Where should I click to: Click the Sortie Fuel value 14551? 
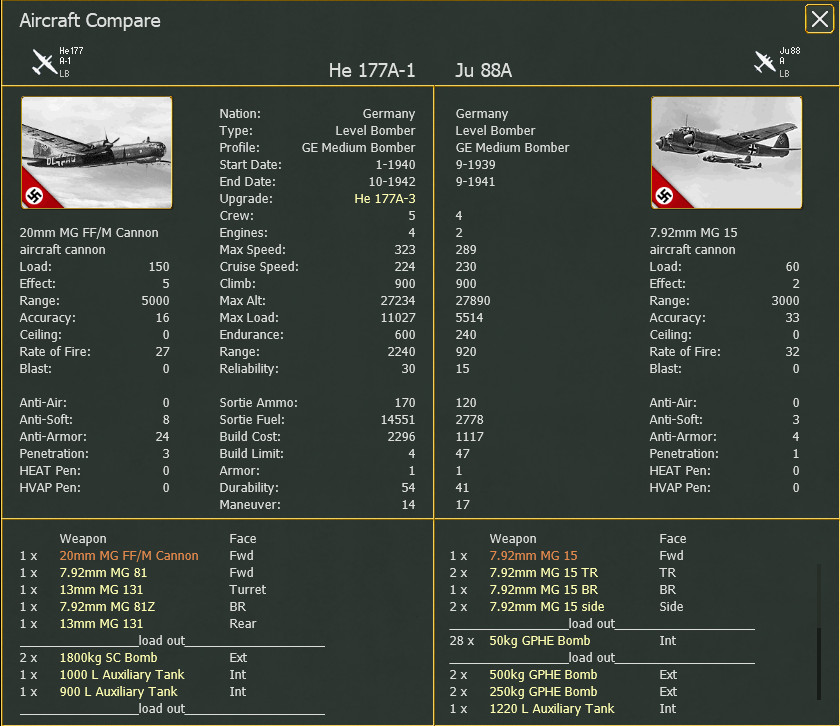(398, 420)
